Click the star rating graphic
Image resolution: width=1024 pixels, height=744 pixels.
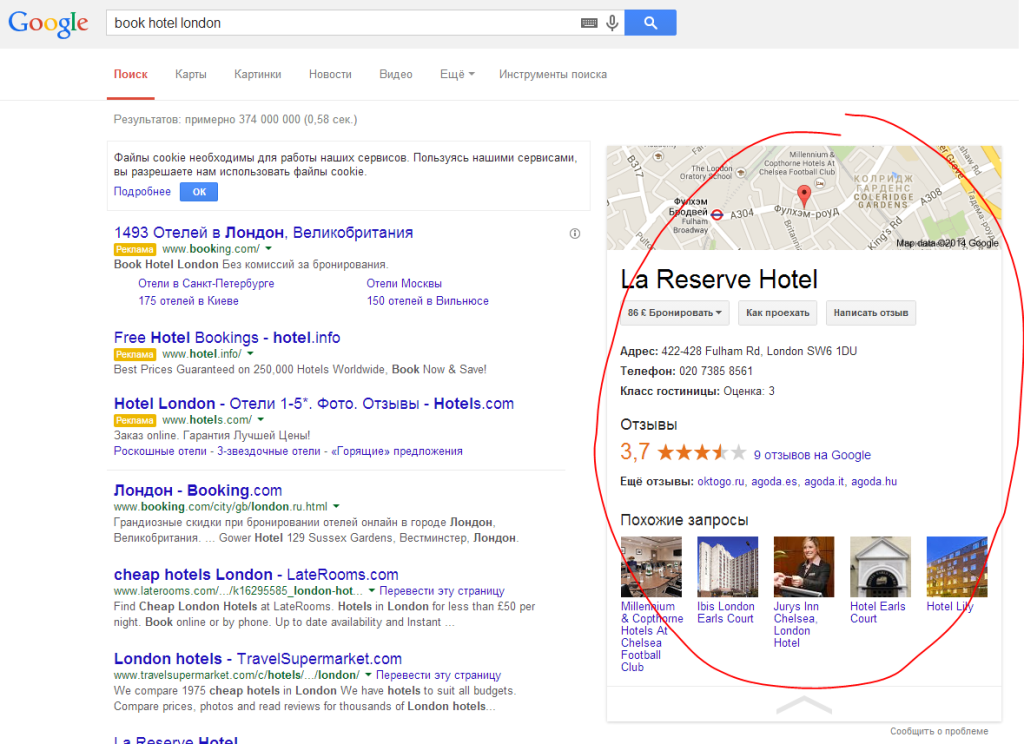click(701, 452)
